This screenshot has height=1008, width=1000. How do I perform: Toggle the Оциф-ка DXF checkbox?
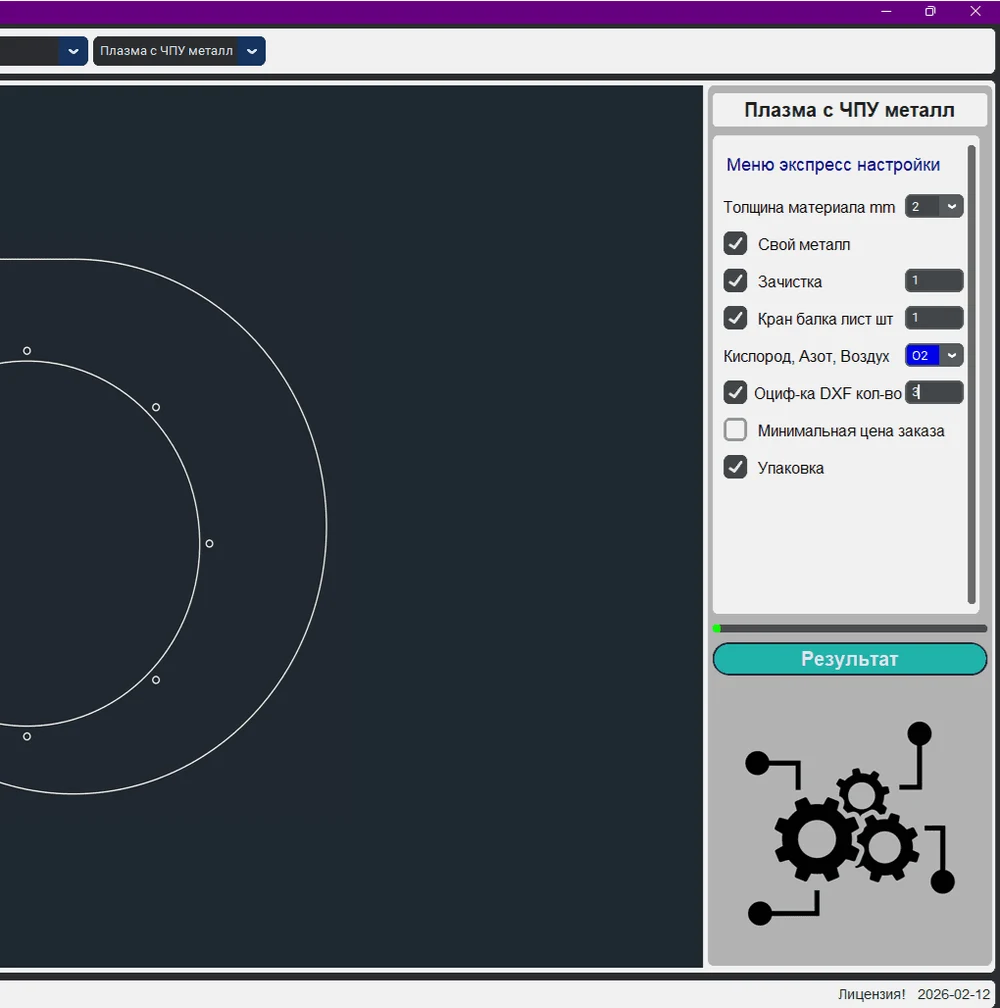click(736, 392)
